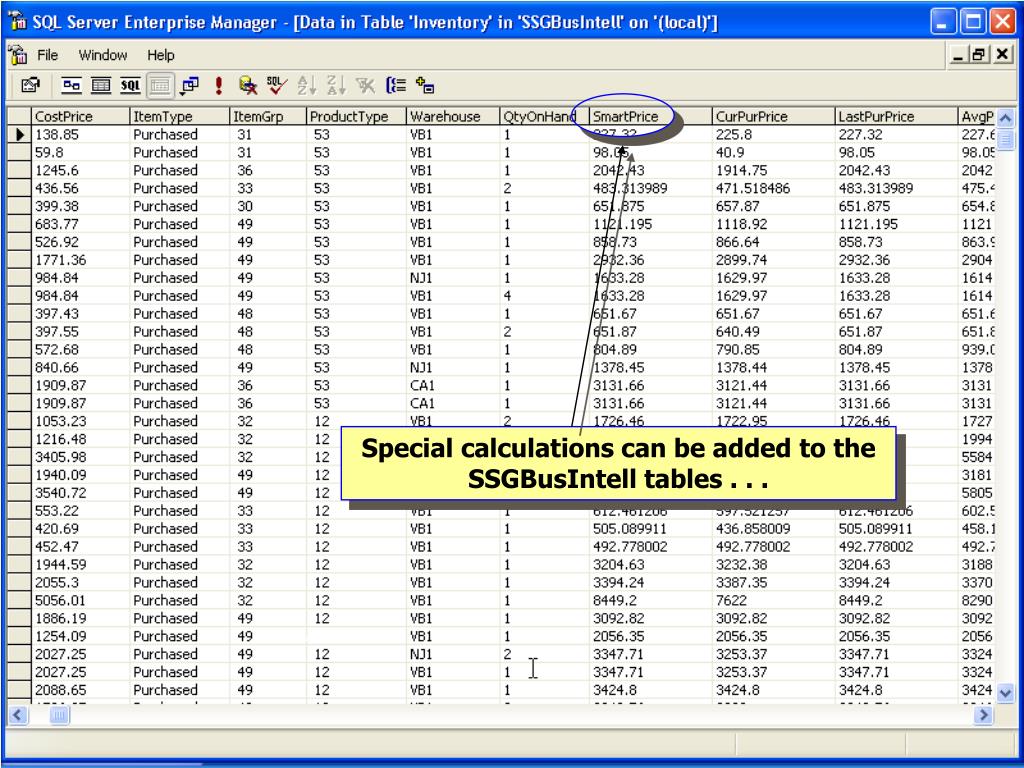Click the CostPrice cell 3405.98
The width and height of the screenshot is (1024, 768).
coord(80,457)
